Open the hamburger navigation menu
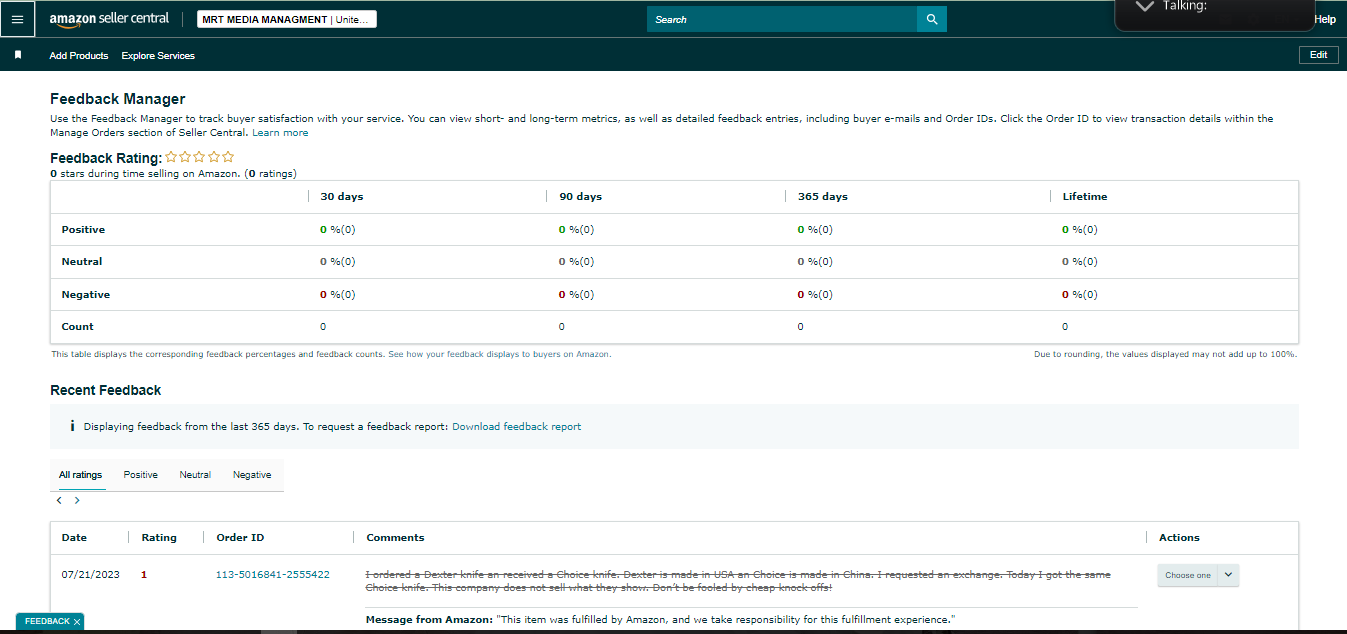This screenshot has height=634, width=1347. 17,19
